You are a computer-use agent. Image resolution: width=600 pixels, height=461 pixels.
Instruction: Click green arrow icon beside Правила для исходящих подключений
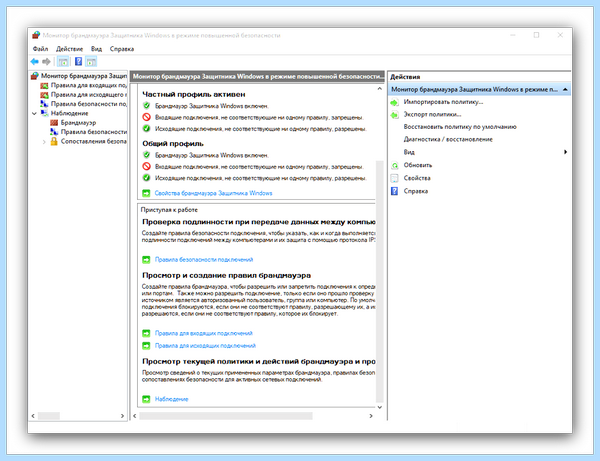pyautogui.click(x=146, y=346)
